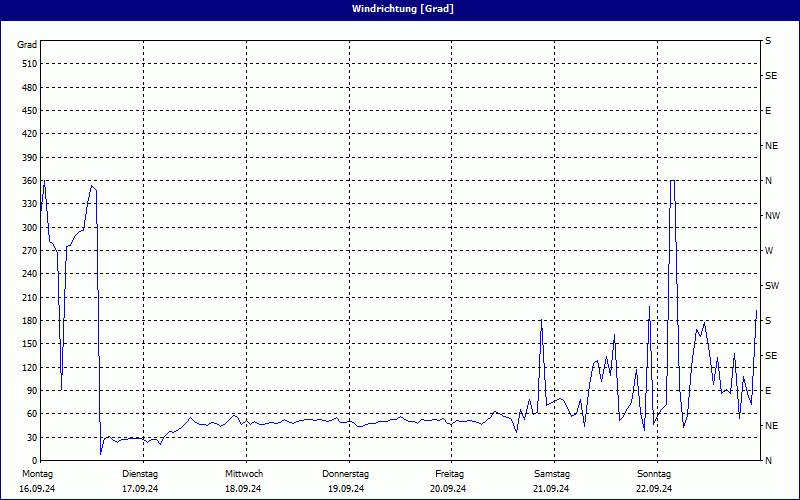Screen dimensions: 800x500
Task: Select the "Samstag" day label
Action: click(x=552, y=474)
